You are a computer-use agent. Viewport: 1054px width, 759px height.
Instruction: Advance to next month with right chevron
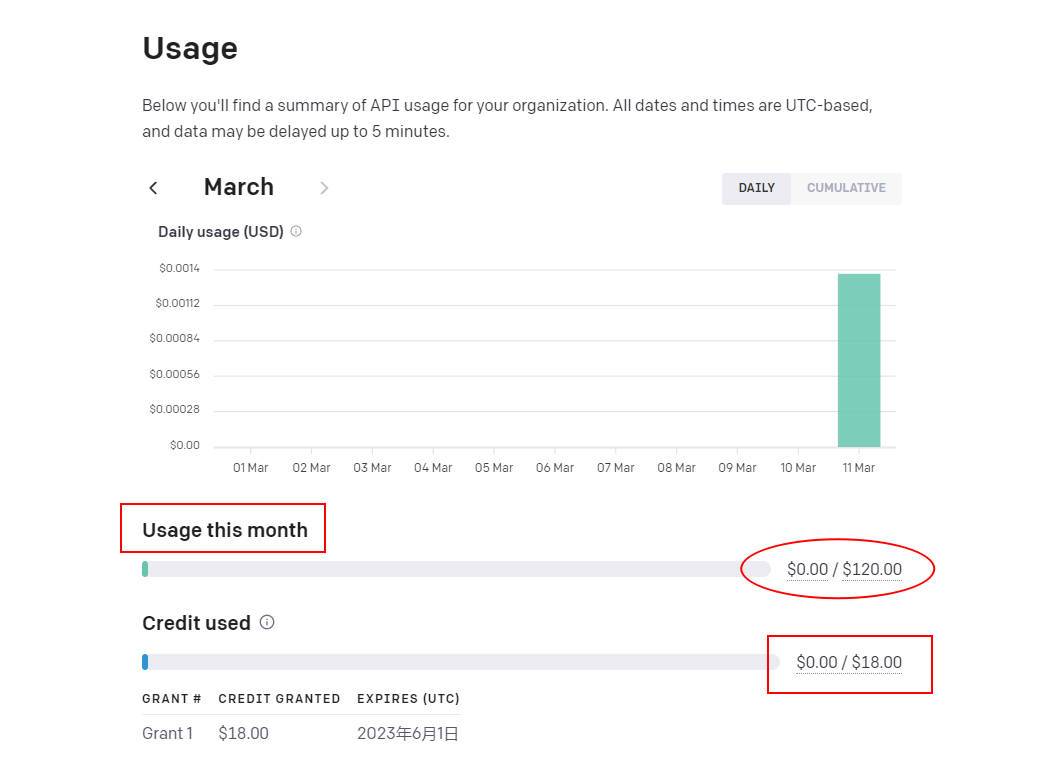pyautogui.click(x=324, y=188)
